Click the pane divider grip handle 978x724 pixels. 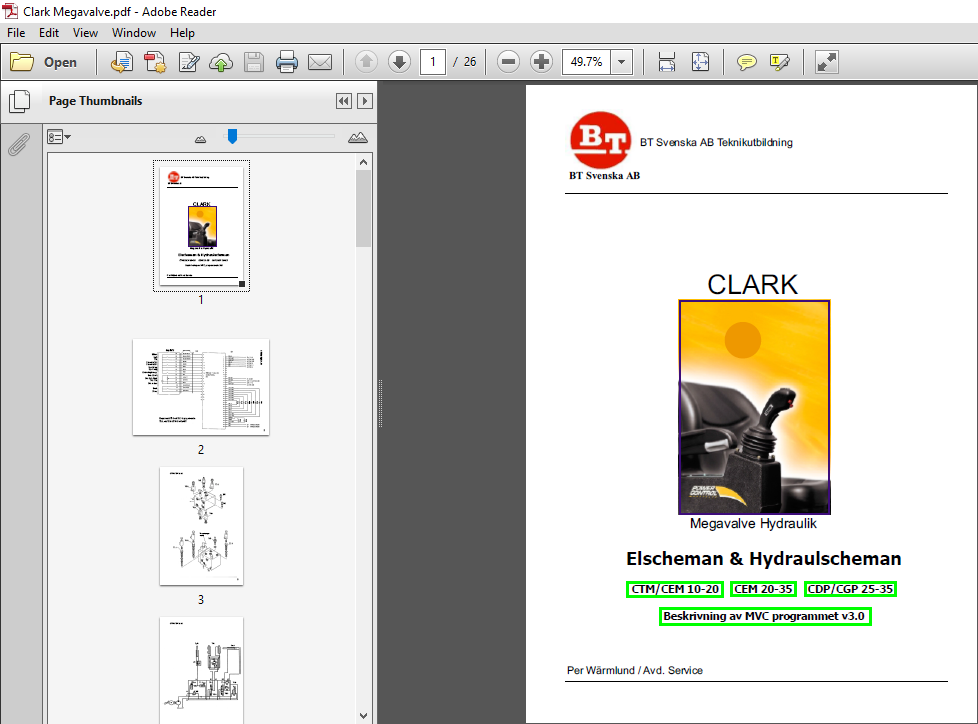tap(380, 403)
